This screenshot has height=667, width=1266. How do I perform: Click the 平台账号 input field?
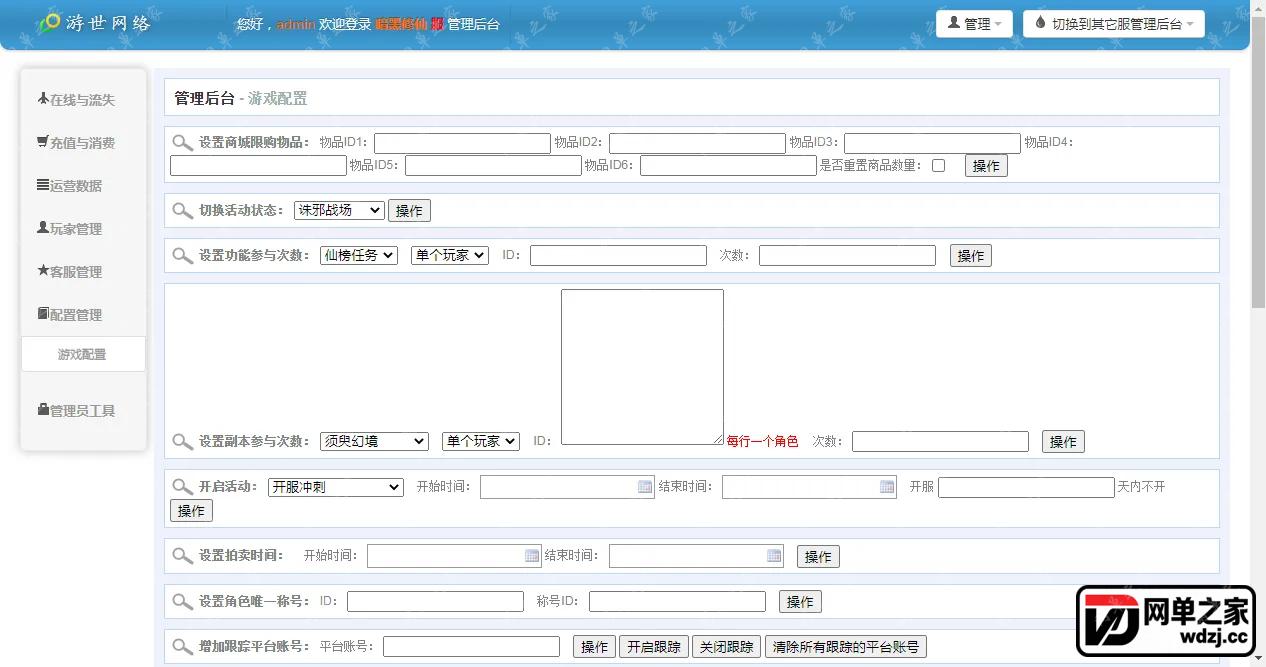[x=471, y=647]
